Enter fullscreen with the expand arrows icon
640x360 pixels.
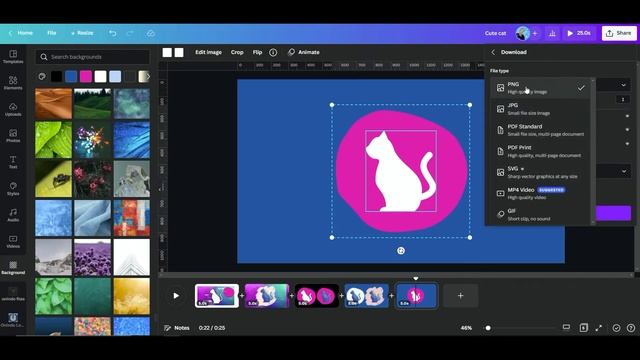[x=599, y=328]
